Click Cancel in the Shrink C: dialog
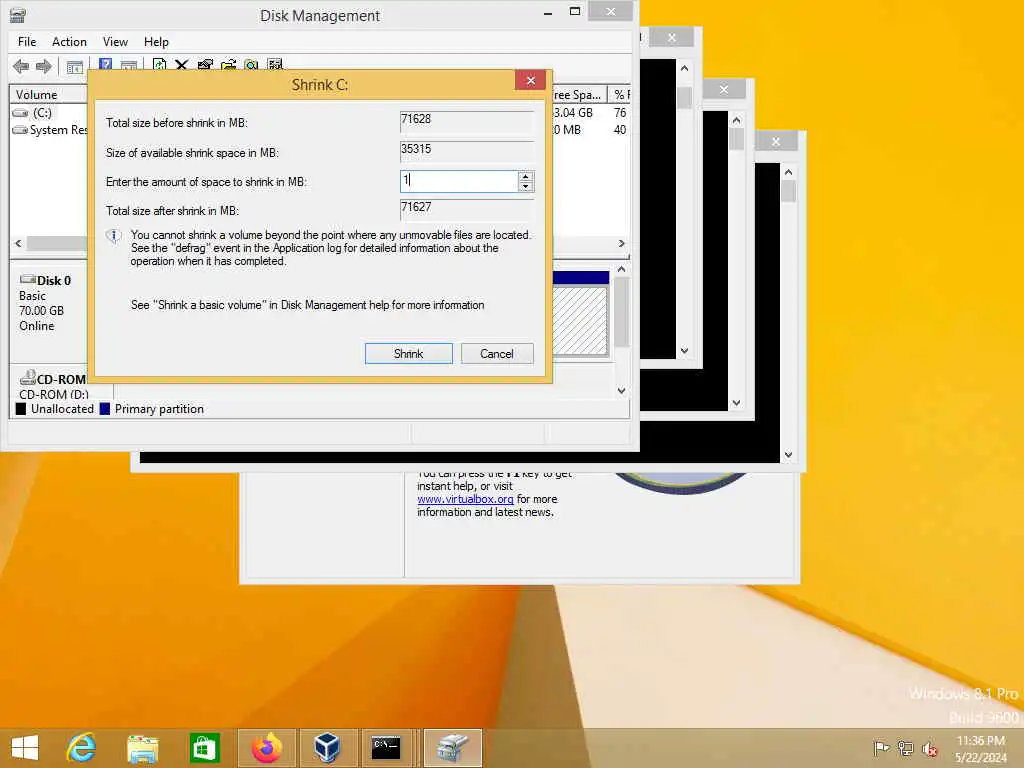 pyautogui.click(x=497, y=353)
